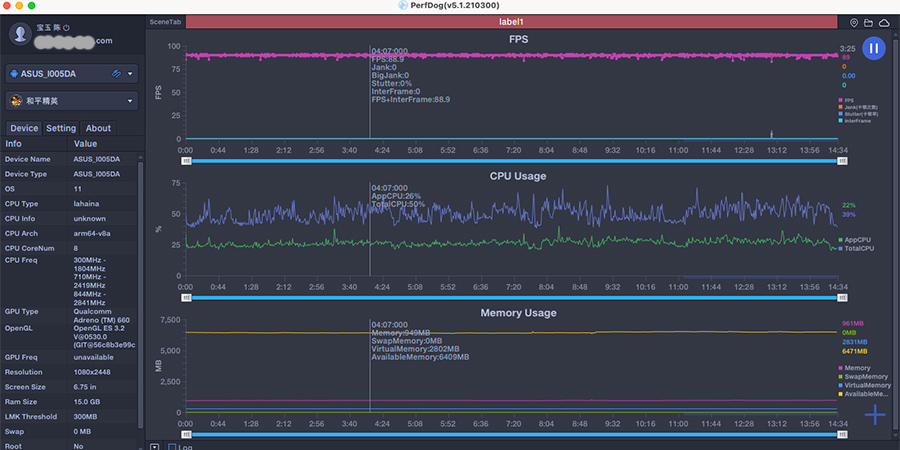
Task: Click the 6471MB available memory value
Action: [x=855, y=351]
